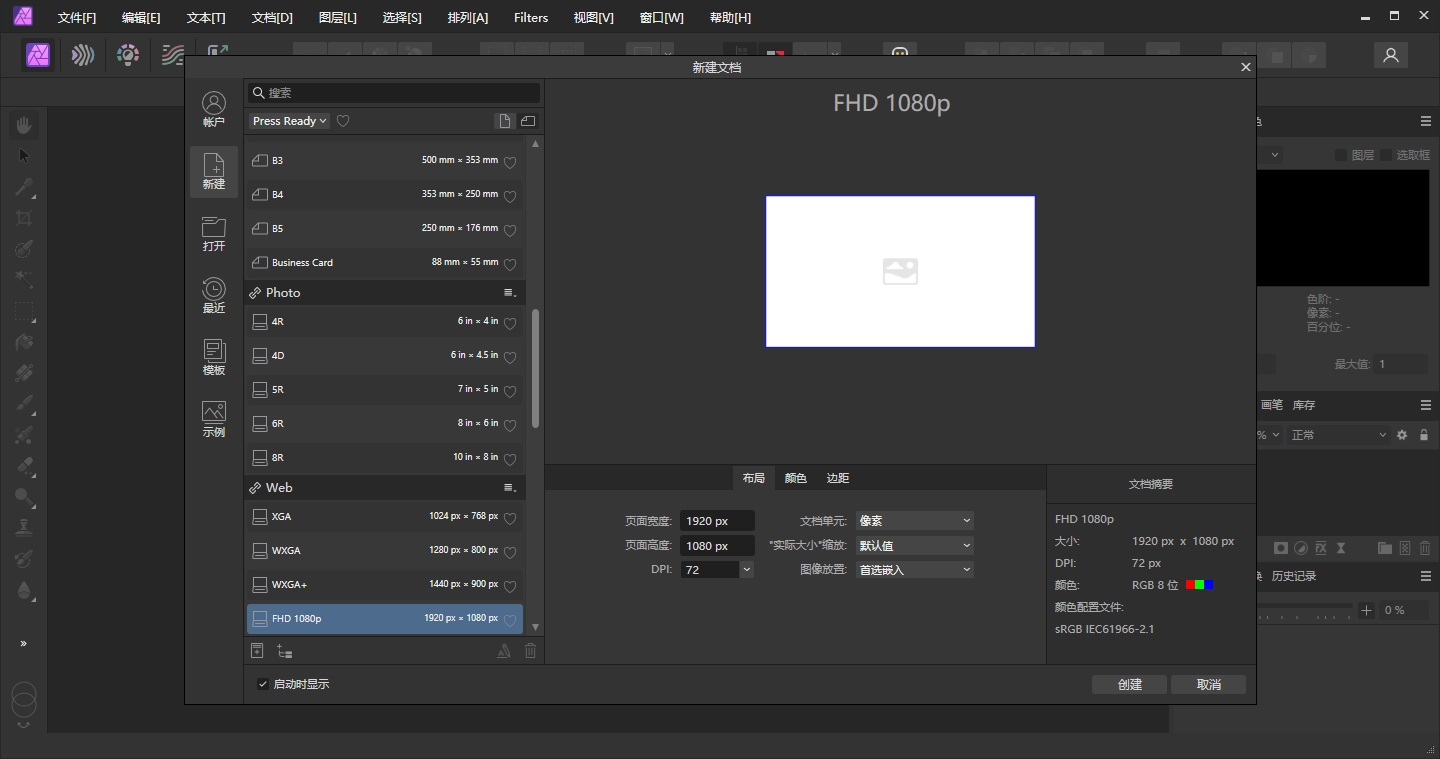This screenshot has height=759, width=1440.
Task: Switch to Liquify Persona icon
Action: [83, 55]
